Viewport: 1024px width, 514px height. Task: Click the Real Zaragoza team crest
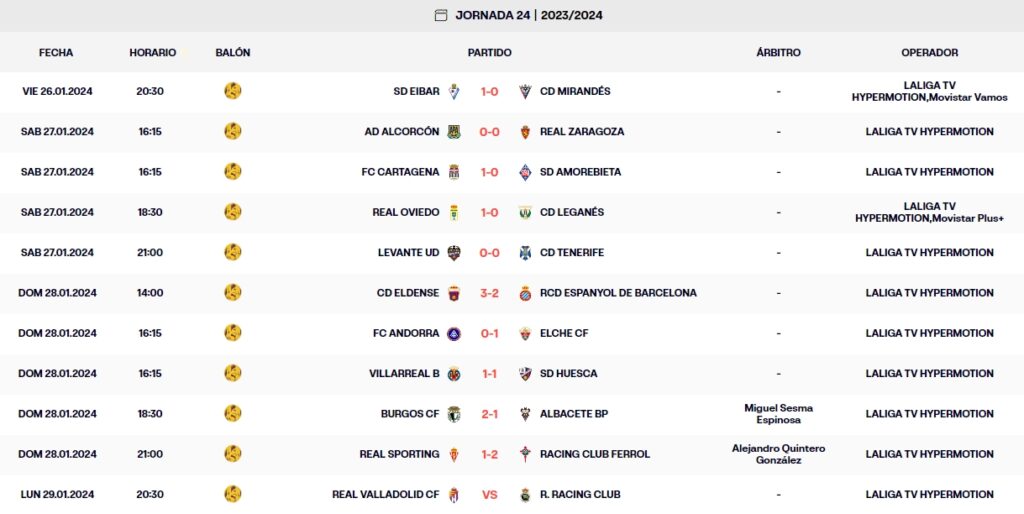pyautogui.click(x=525, y=132)
